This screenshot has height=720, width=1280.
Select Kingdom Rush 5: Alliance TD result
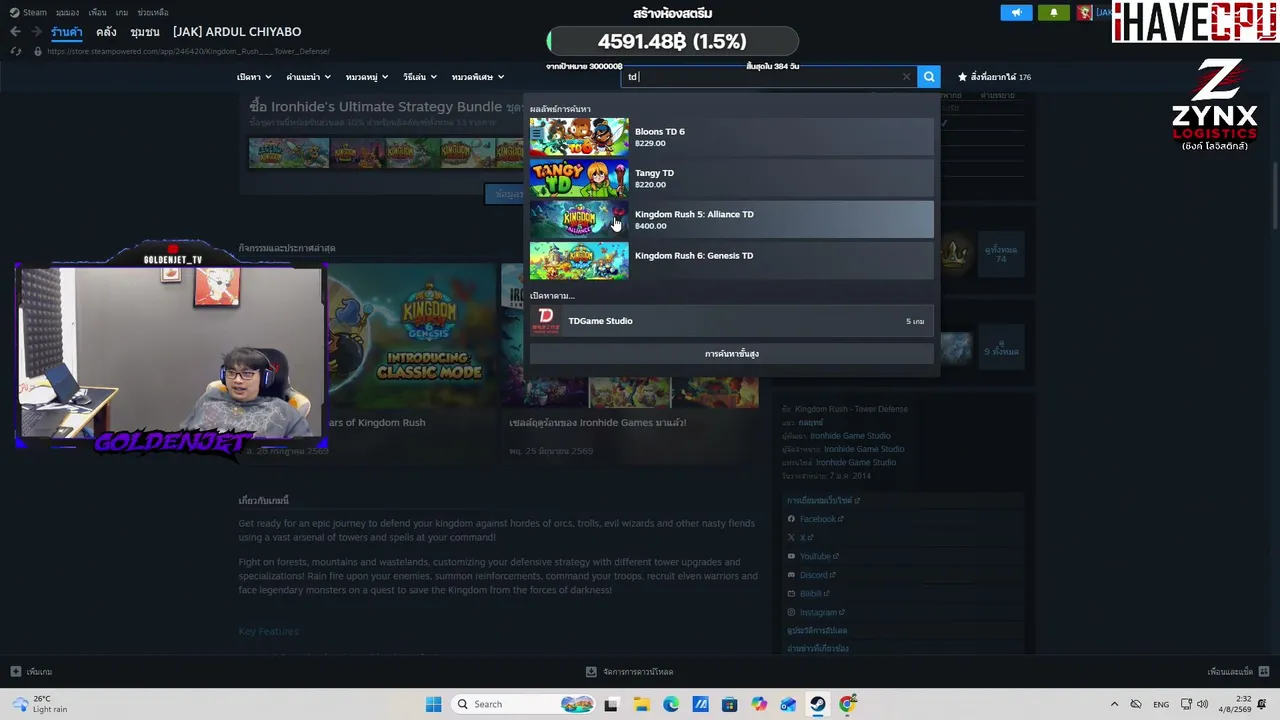pyautogui.click(x=731, y=219)
